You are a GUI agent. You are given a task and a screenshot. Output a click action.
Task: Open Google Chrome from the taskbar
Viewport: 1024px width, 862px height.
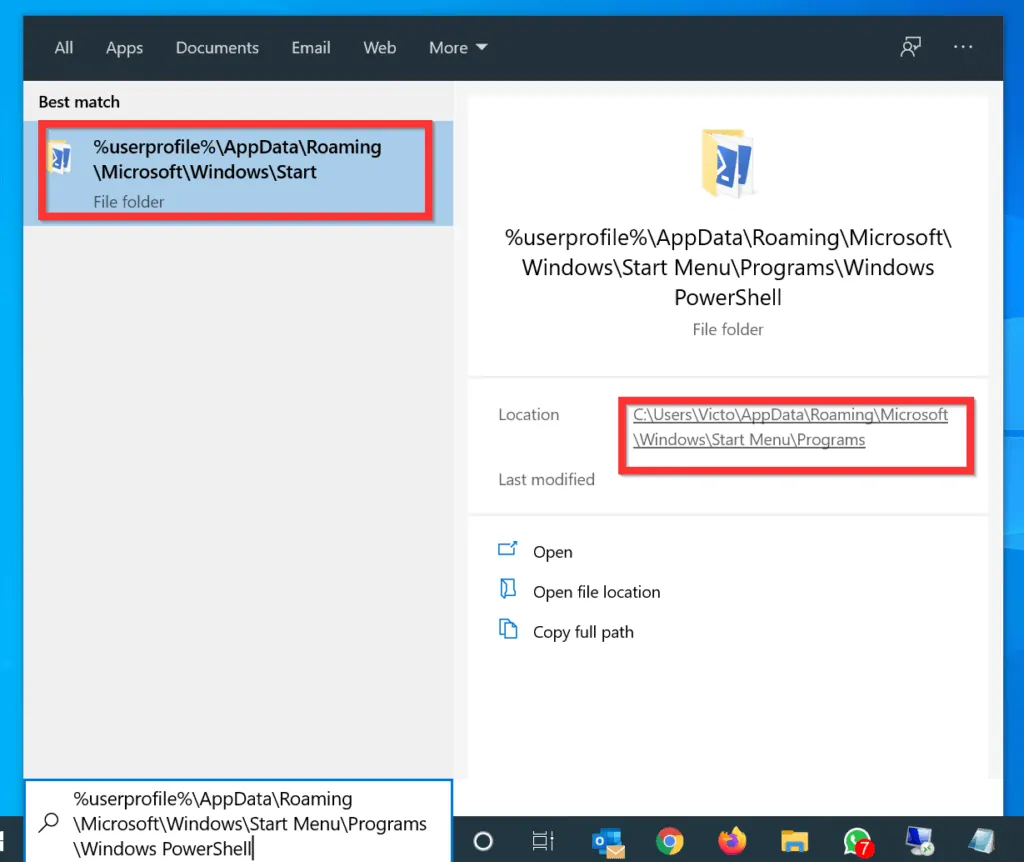670,841
